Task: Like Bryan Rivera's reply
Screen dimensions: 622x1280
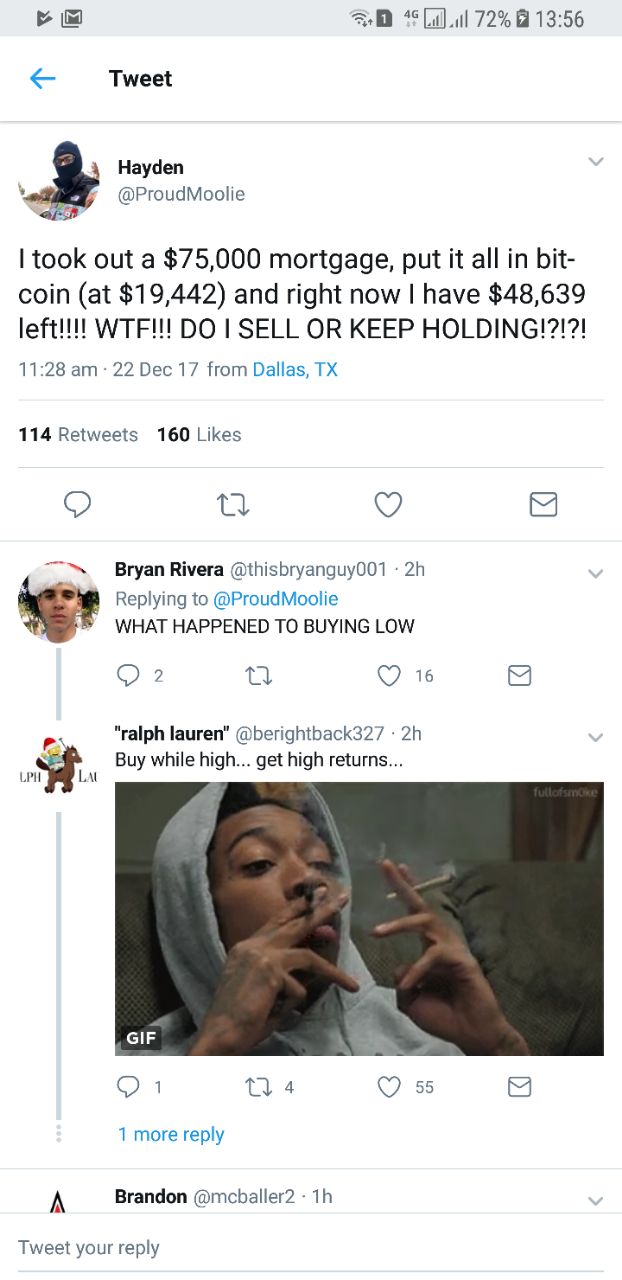Action: click(x=389, y=676)
